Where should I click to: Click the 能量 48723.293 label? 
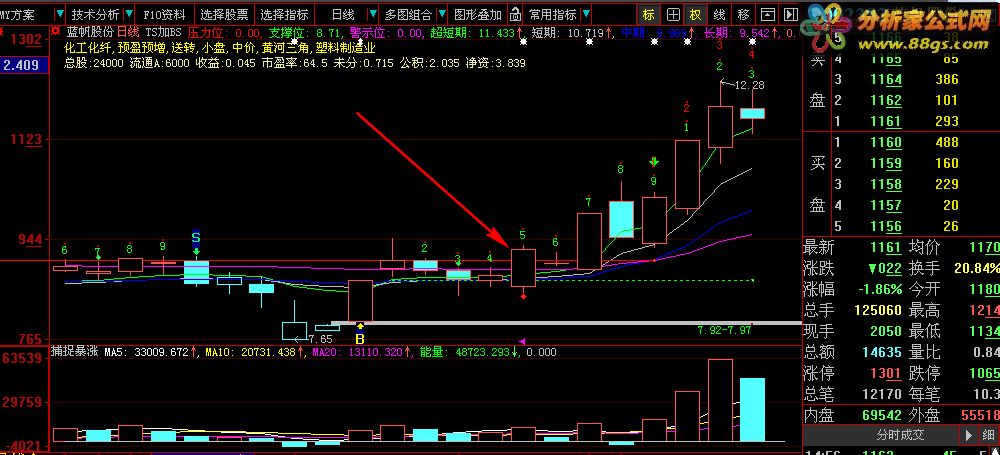tap(466, 352)
